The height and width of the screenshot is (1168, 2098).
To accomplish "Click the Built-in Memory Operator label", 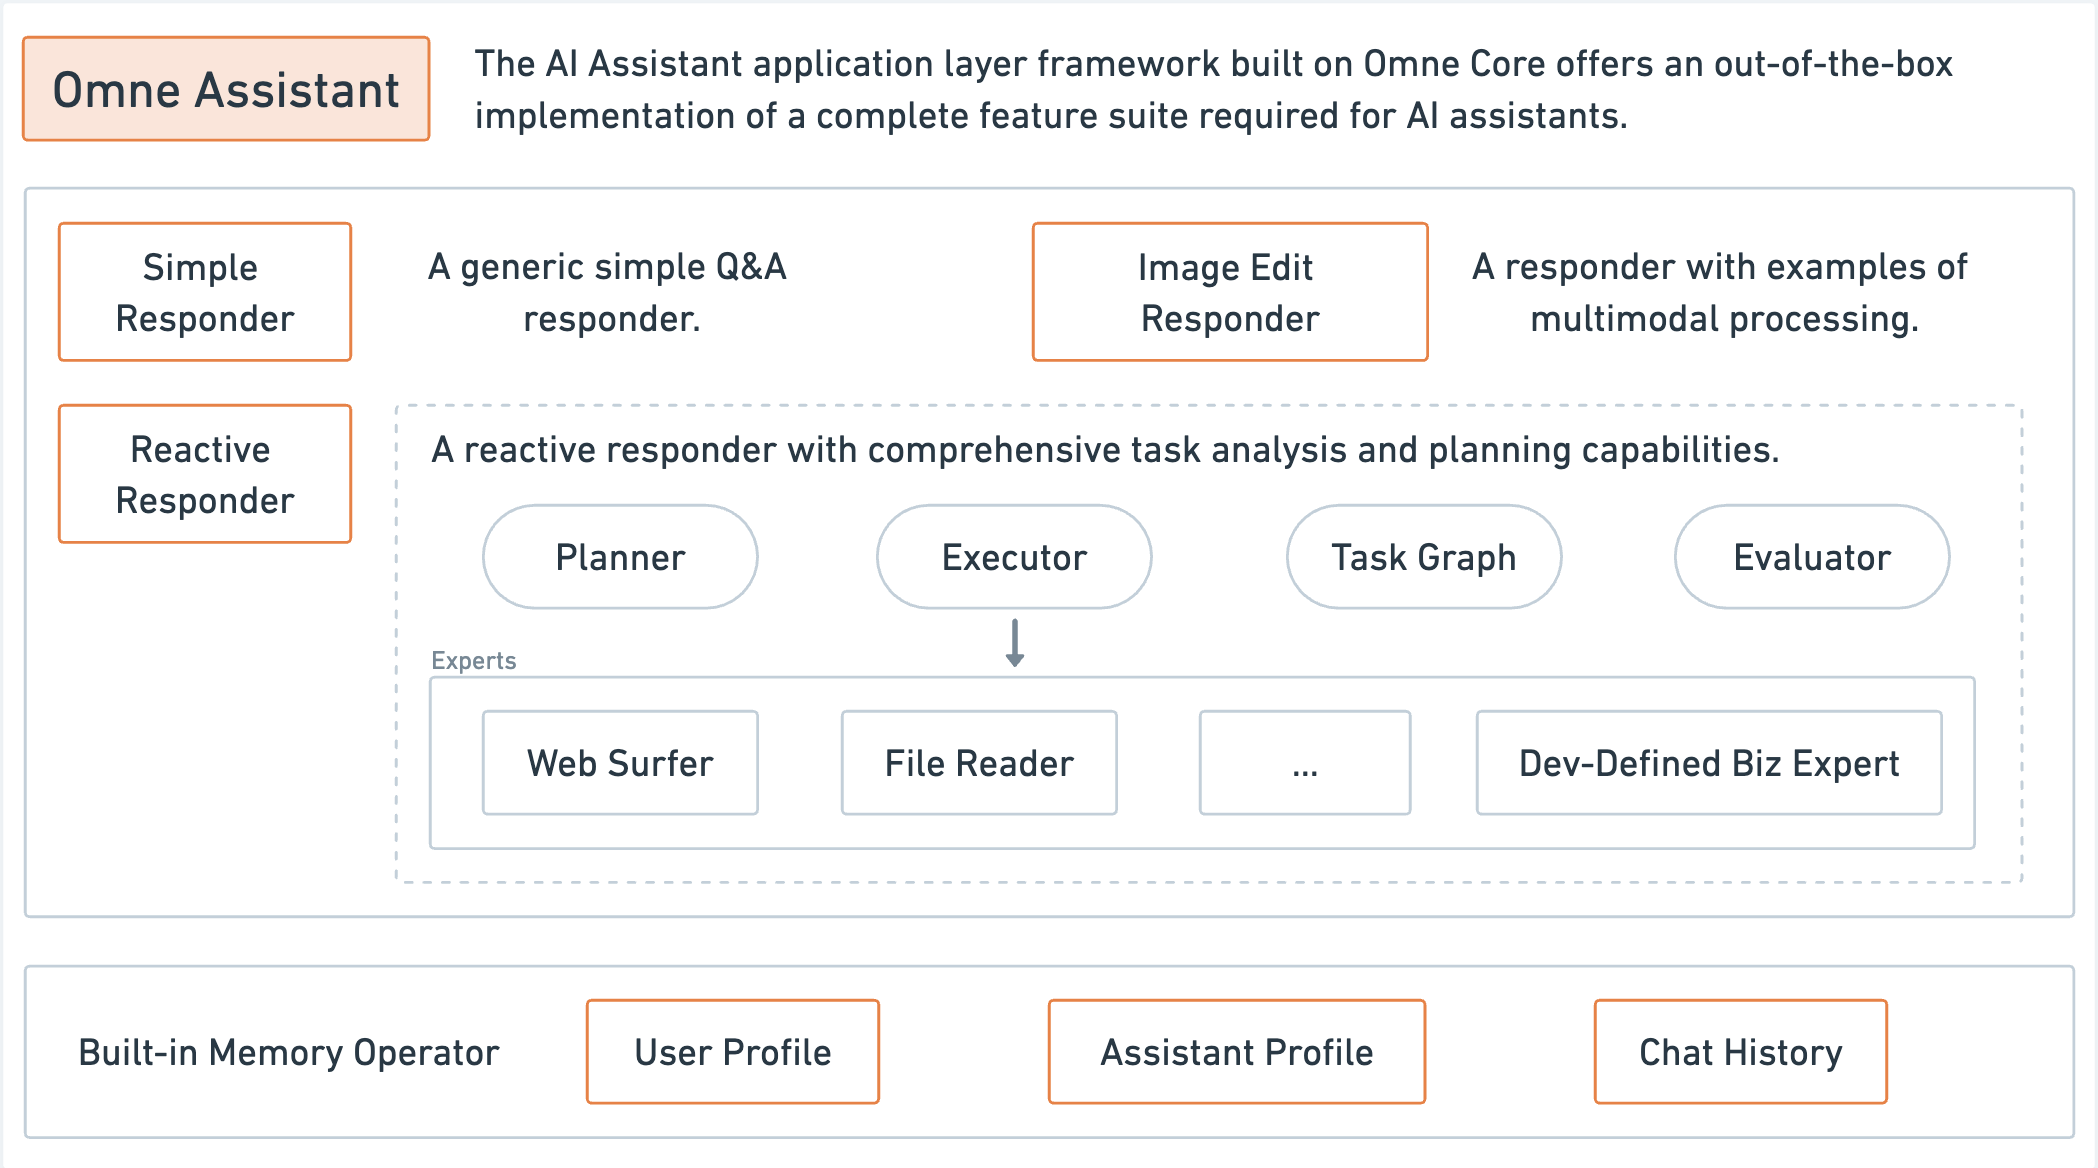I will coord(288,1052).
